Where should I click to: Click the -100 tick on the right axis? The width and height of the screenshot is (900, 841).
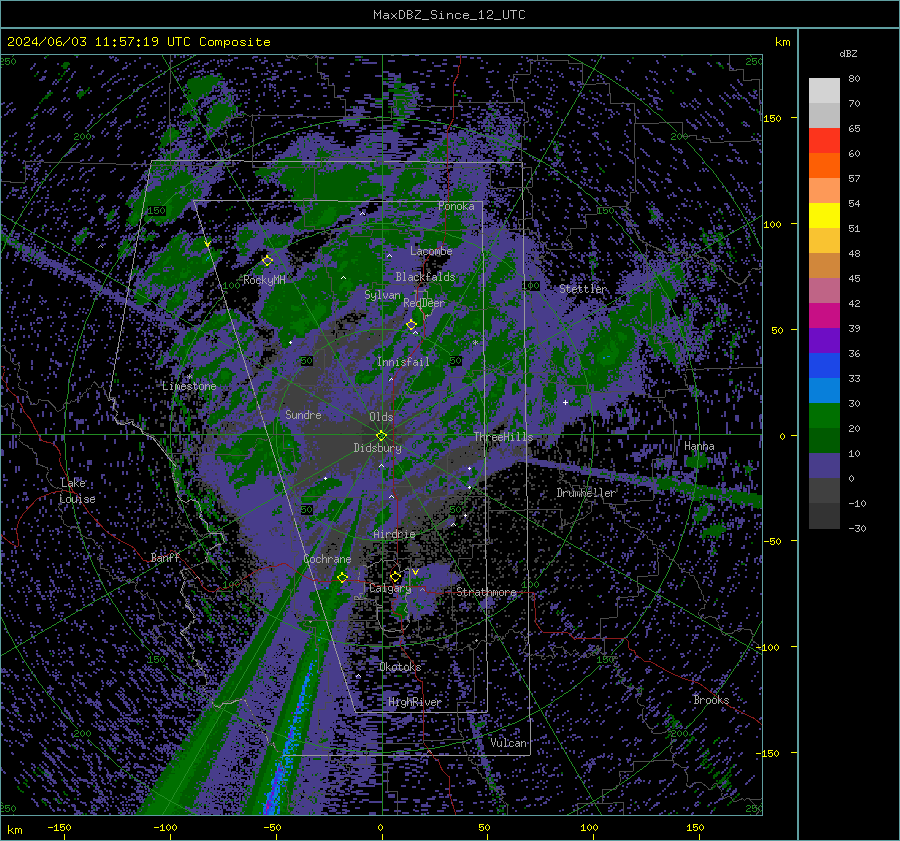768,647
